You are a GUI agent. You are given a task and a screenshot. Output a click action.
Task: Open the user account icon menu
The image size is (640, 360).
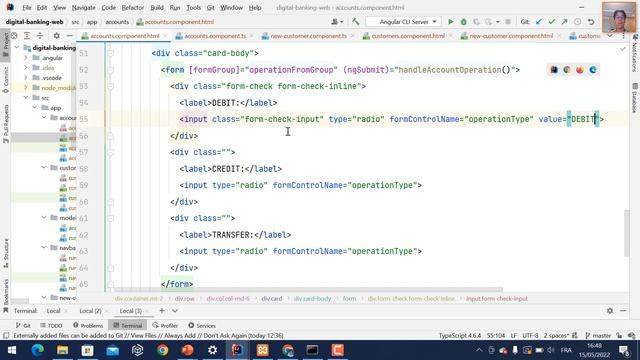click(x=336, y=22)
